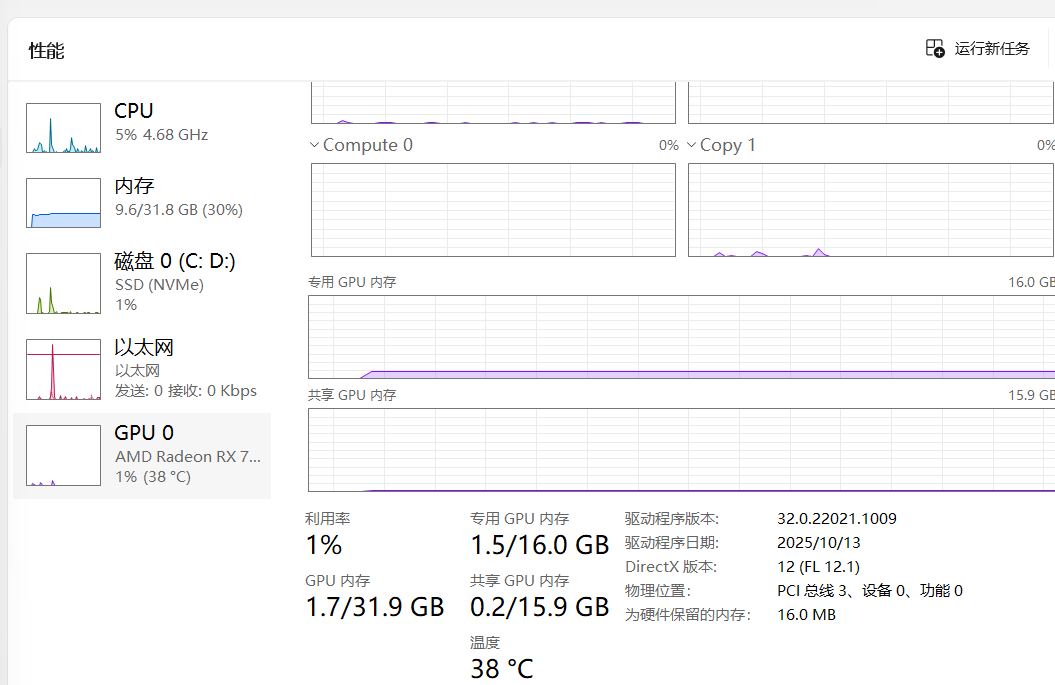
Task: Click the 性能 page heading
Action: (46, 51)
